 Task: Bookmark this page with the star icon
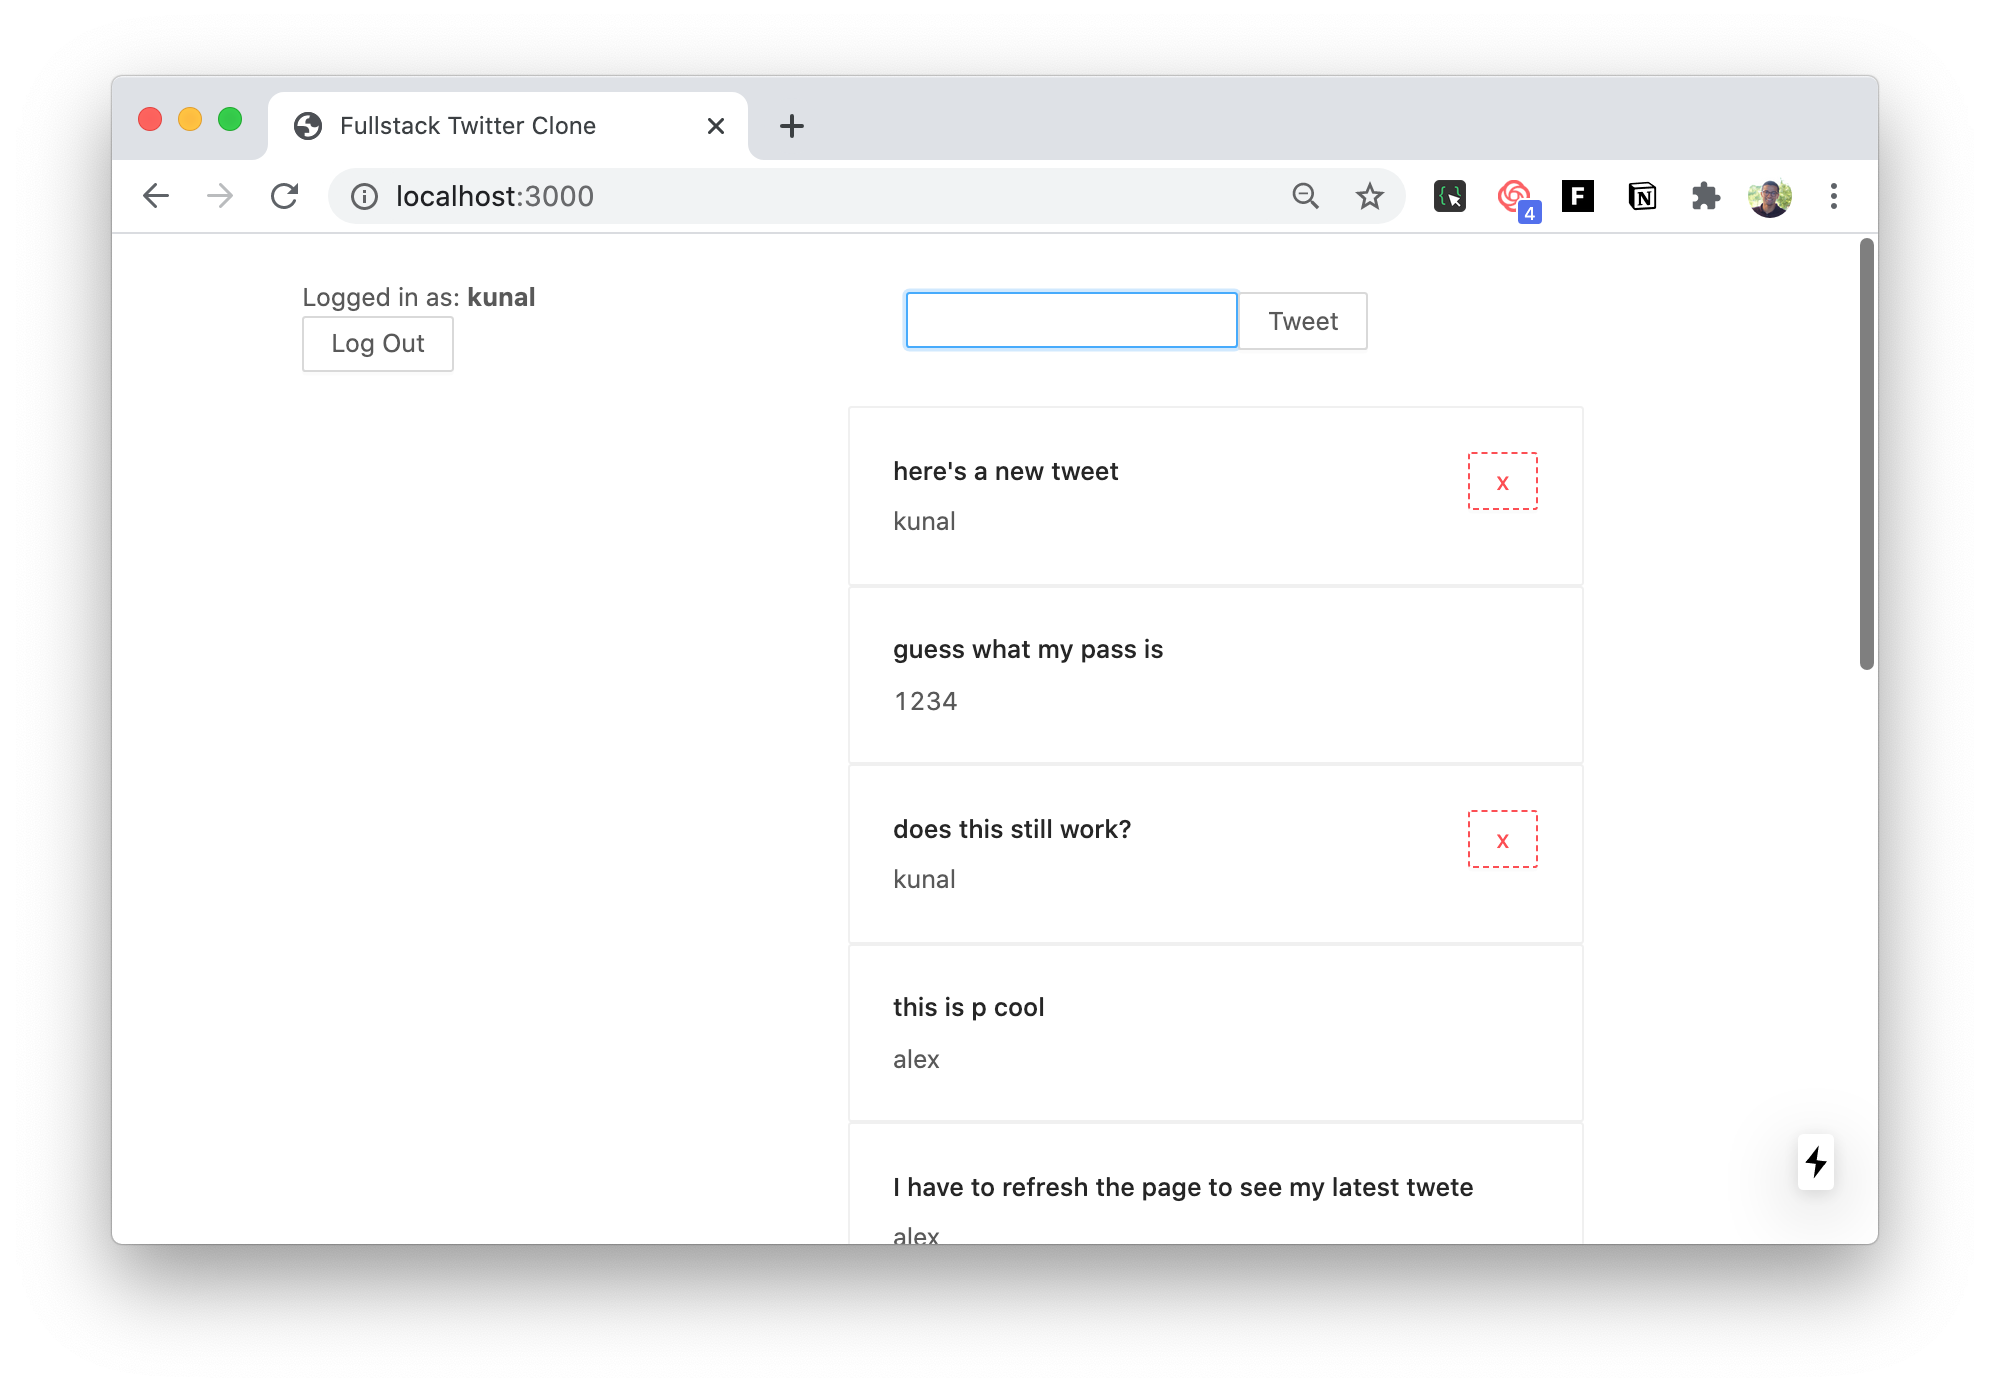click(x=1370, y=196)
